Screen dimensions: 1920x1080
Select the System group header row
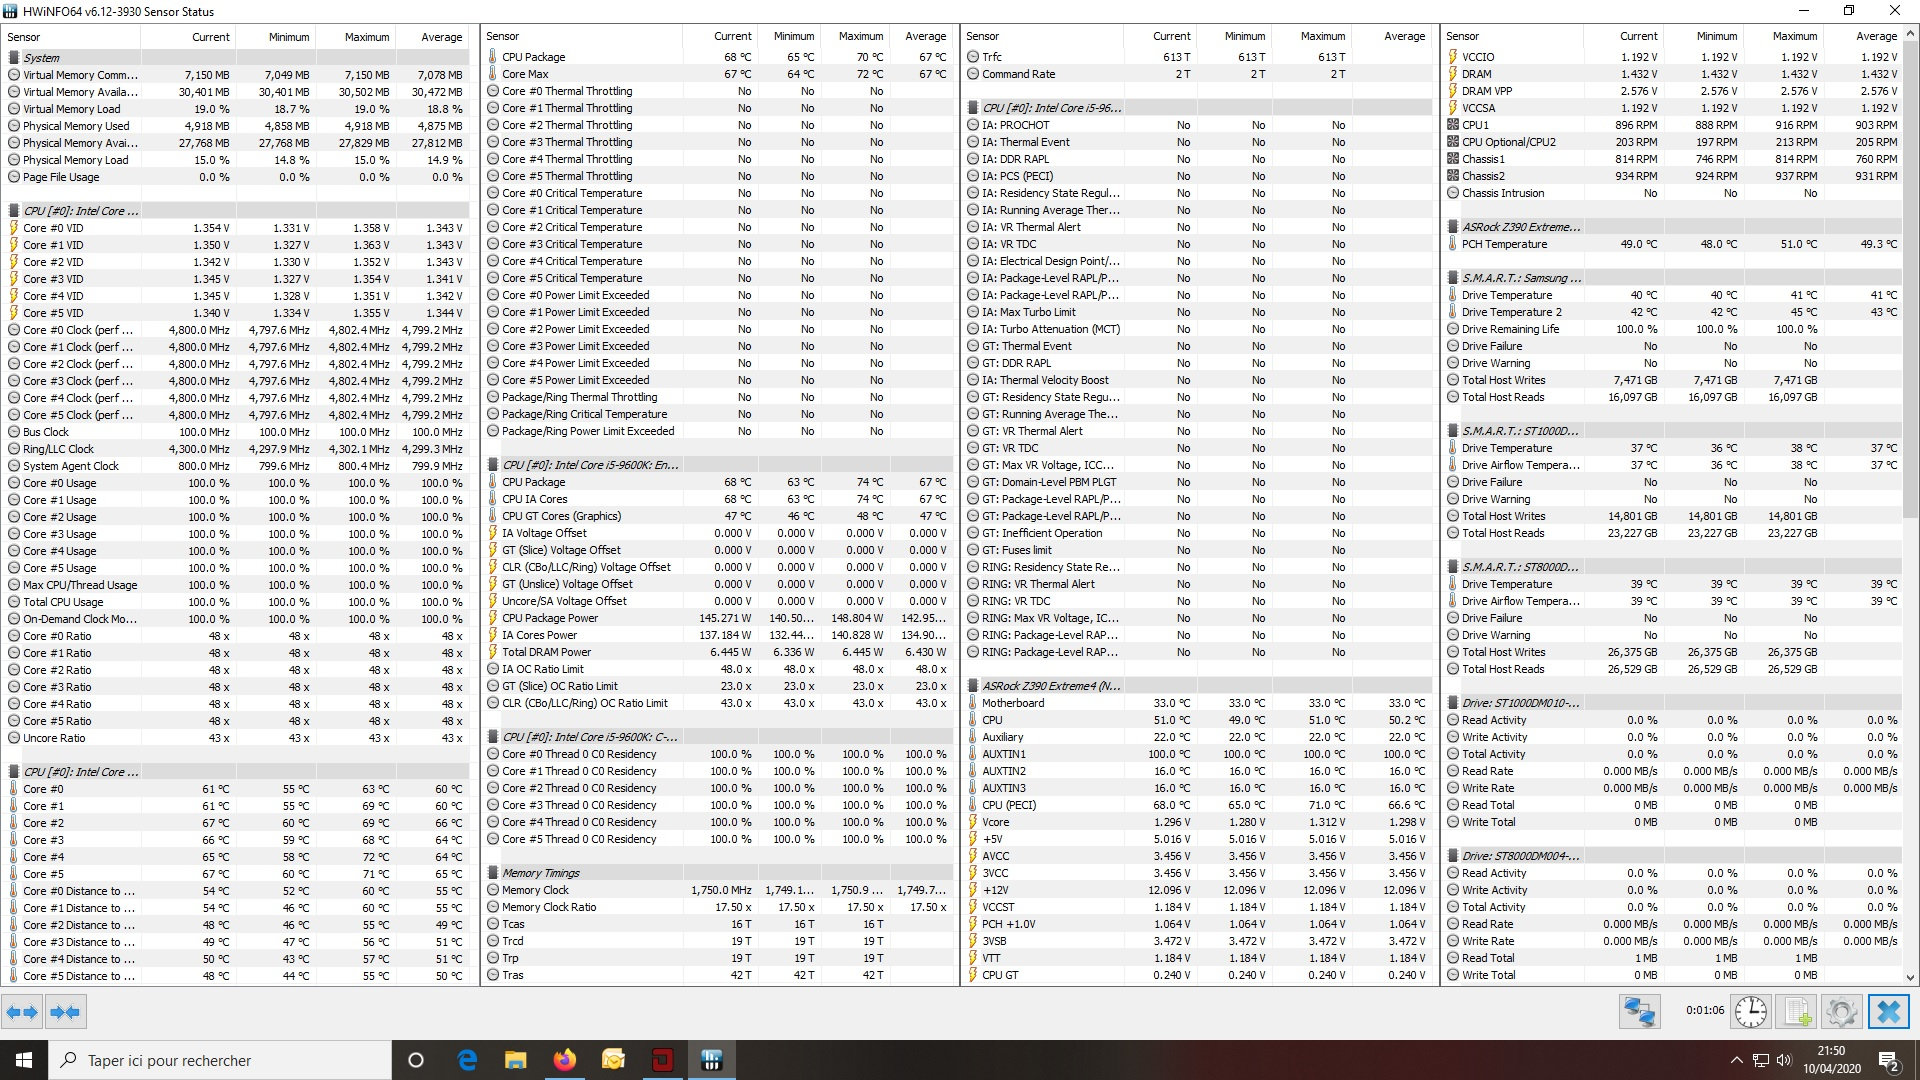[42, 58]
